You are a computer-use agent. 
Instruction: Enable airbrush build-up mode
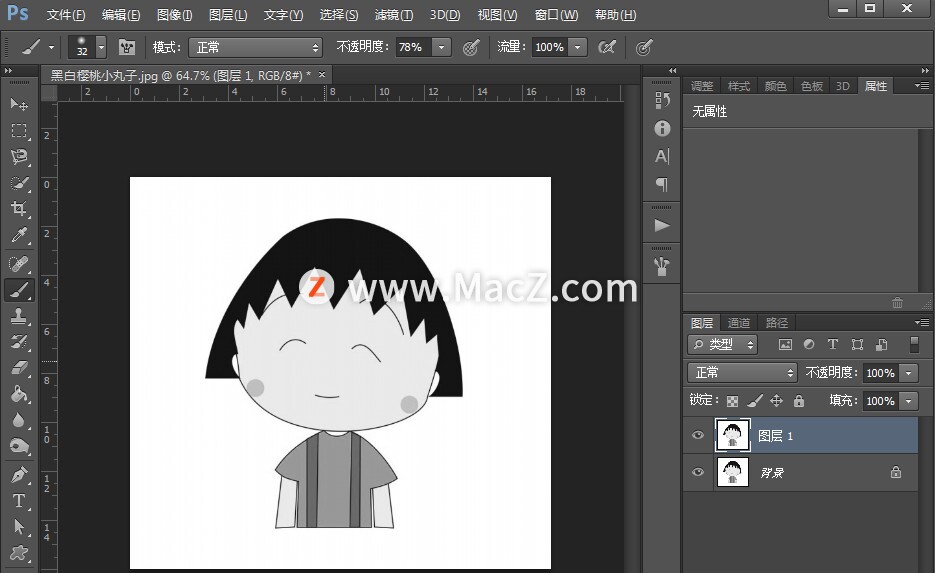click(x=607, y=47)
